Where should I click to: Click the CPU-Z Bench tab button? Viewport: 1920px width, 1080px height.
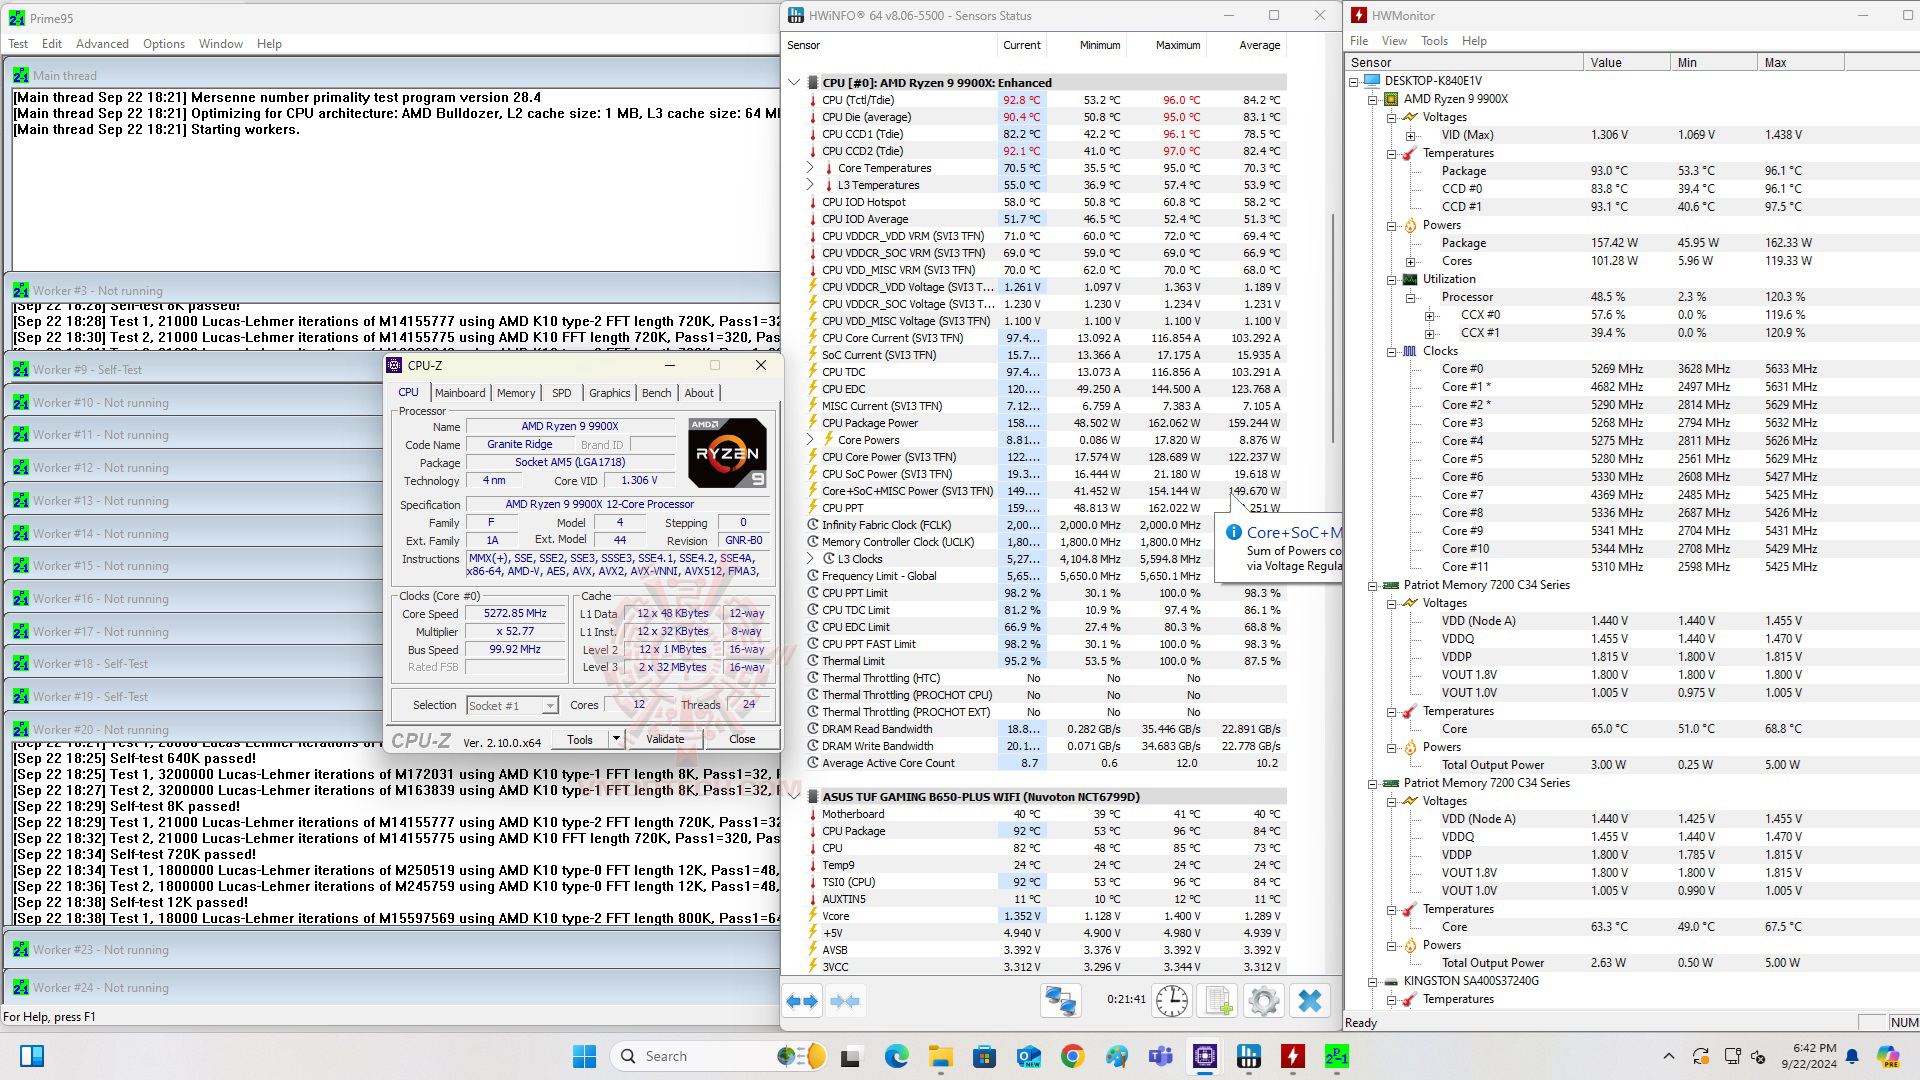[657, 392]
